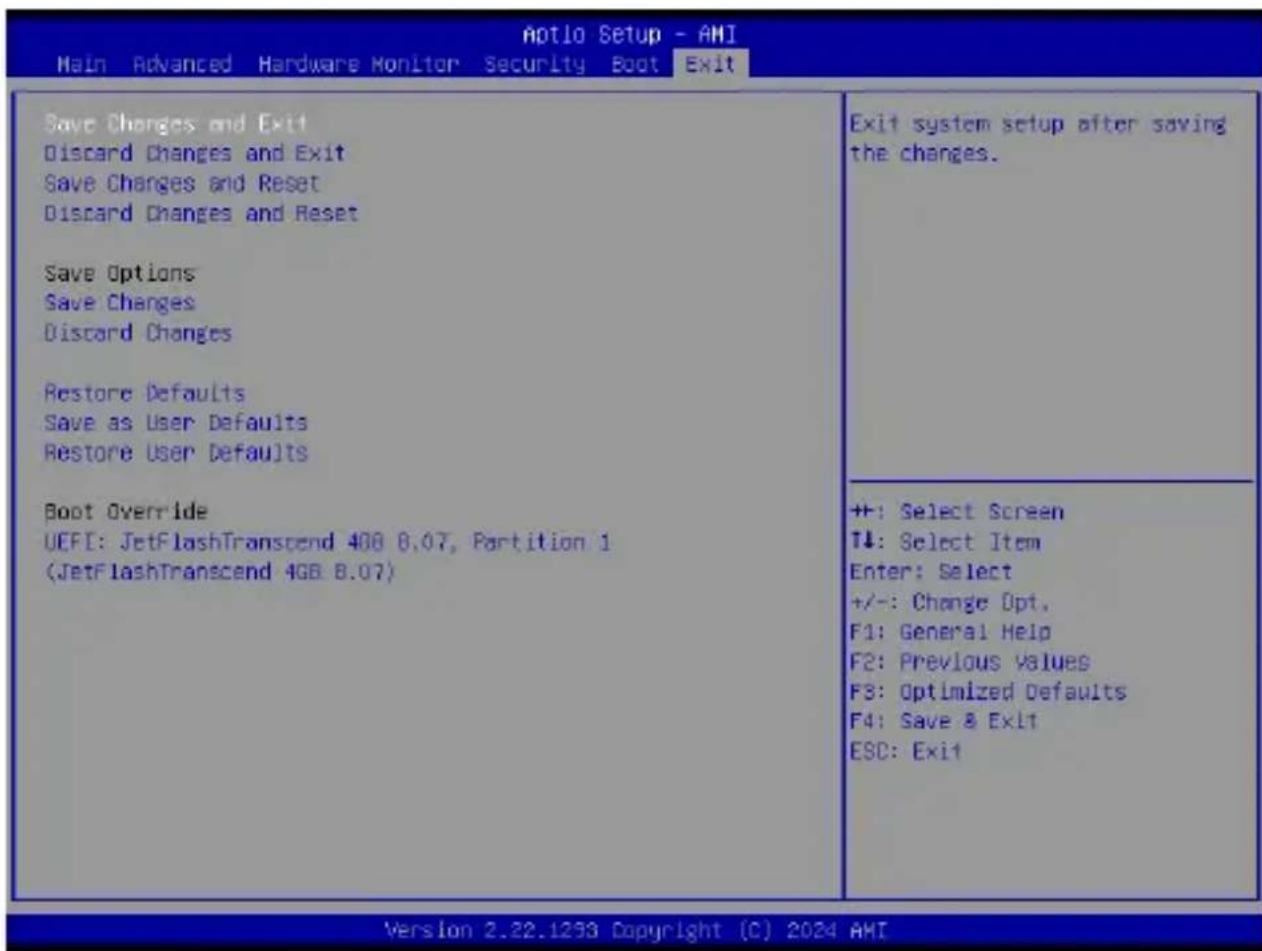The width and height of the screenshot is (1262, 951).
Task: Click the Boot Override heading
Action: (x=126, y=511)
